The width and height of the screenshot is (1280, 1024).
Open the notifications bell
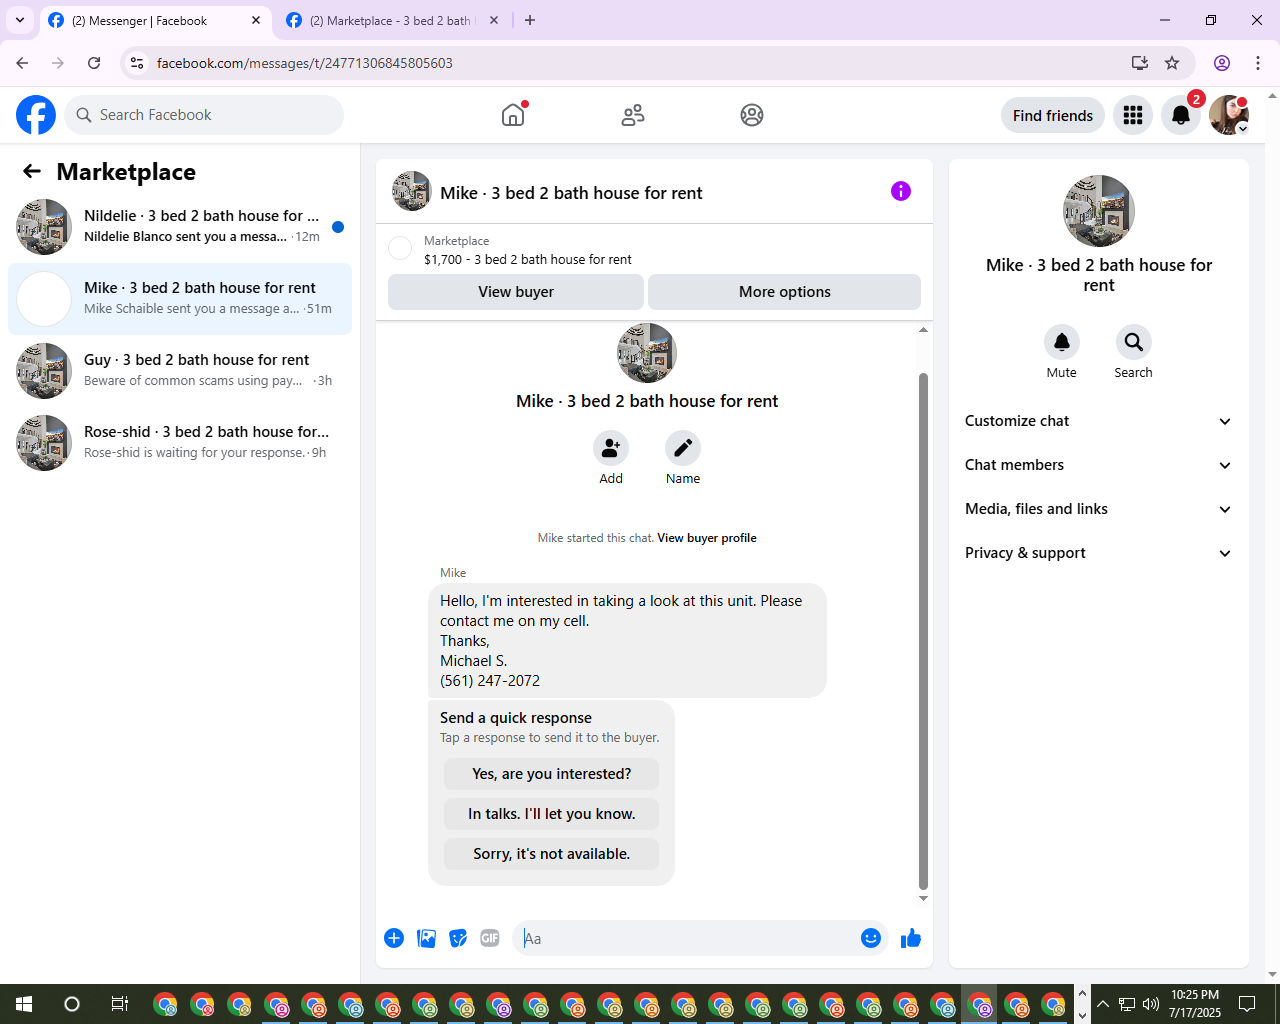pyautogui.click(x=1181, y=115)
